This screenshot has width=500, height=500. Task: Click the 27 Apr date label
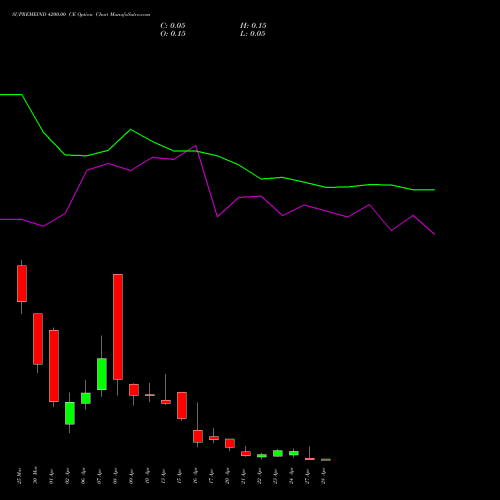click(307, 476)
